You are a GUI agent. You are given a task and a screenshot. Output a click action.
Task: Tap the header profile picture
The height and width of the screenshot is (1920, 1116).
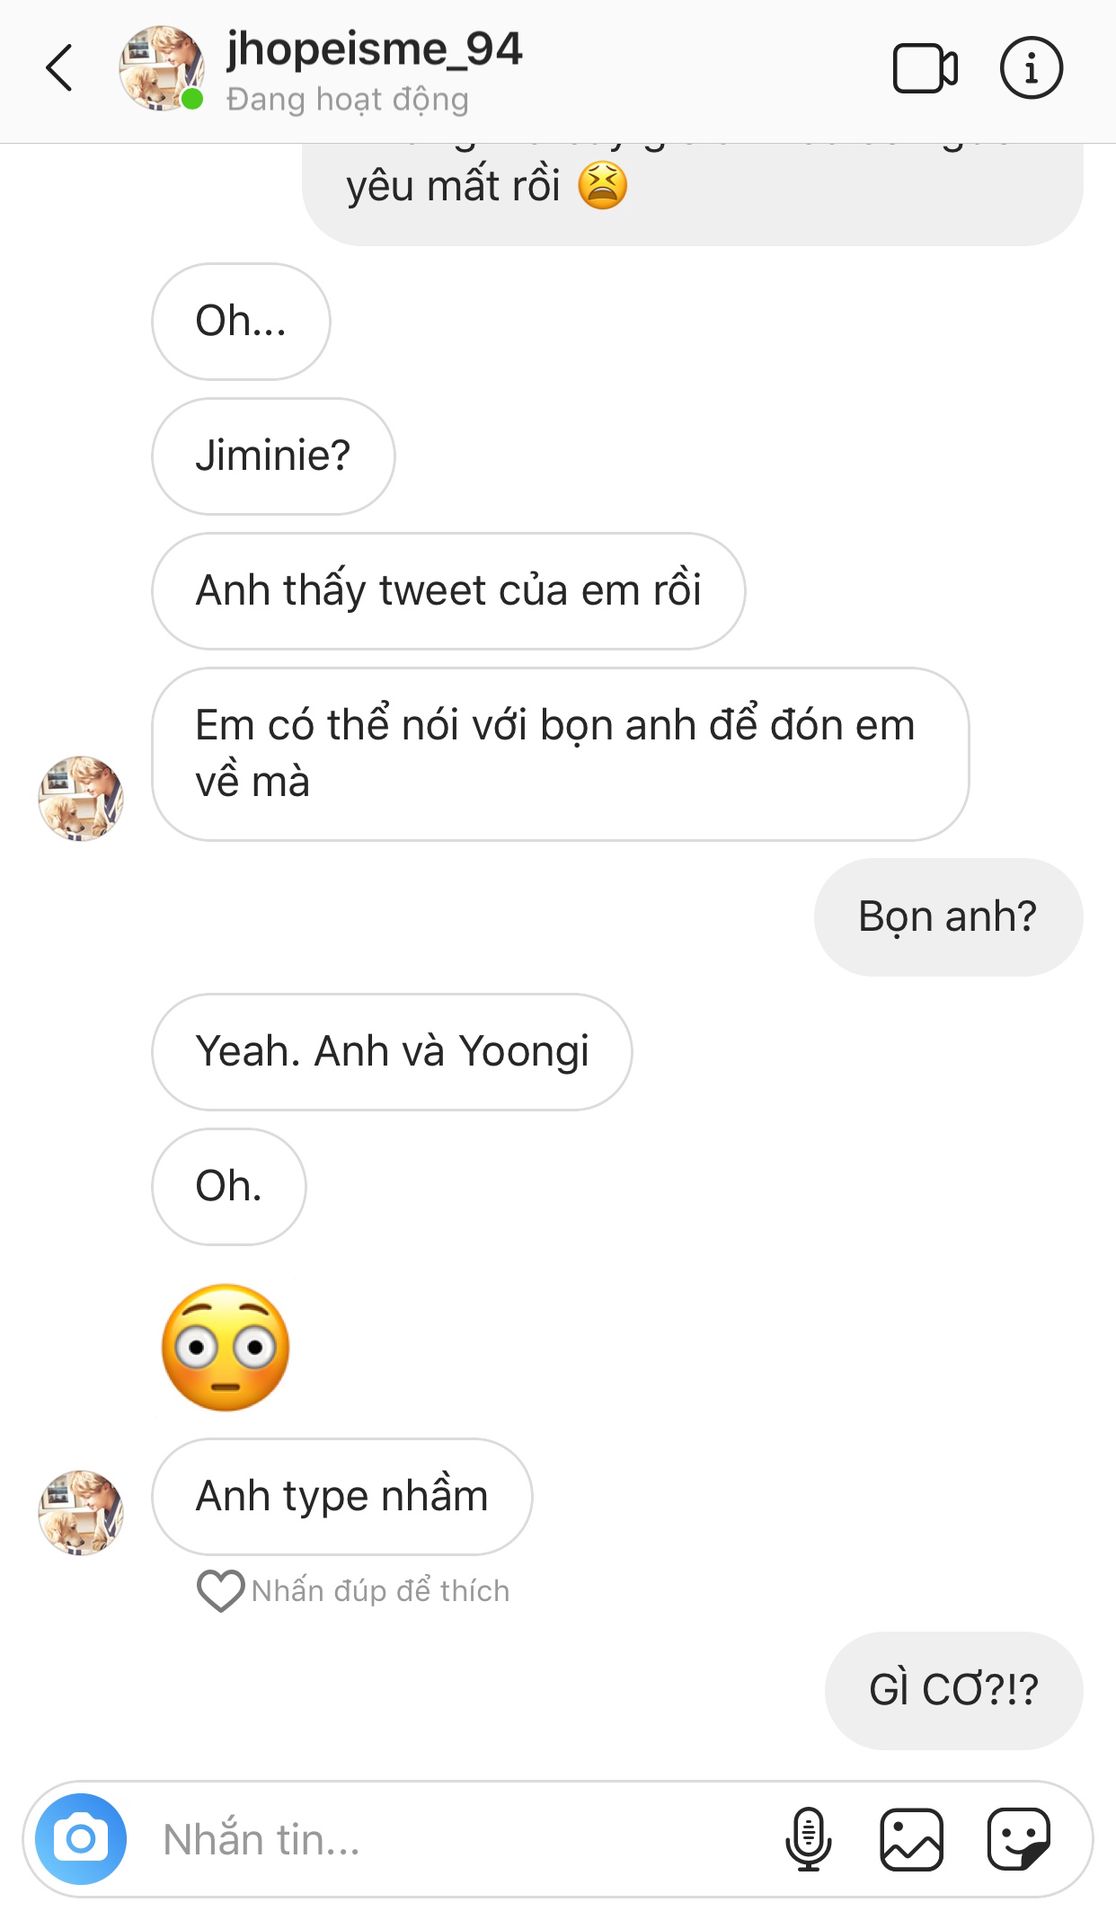(161, 68)
